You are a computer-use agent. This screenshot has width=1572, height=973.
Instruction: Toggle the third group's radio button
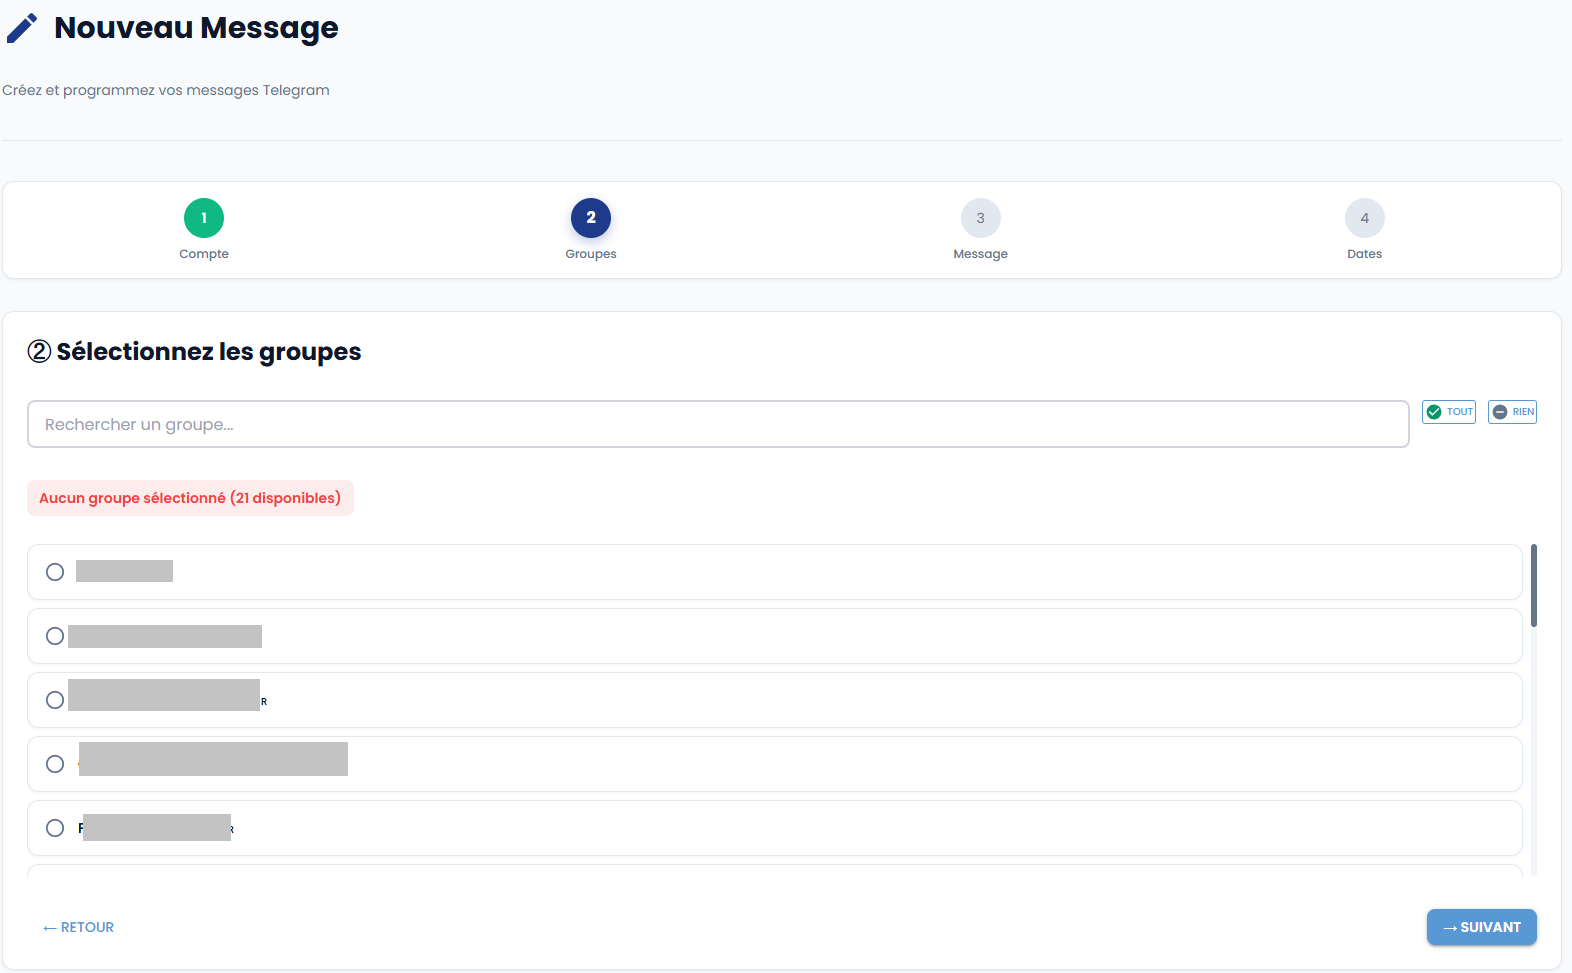(55, 700)
